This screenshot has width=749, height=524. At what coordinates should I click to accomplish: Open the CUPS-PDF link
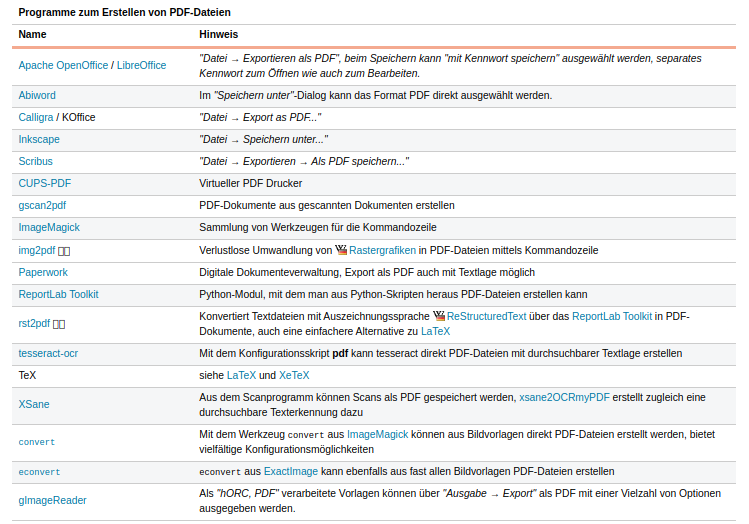[44, 183]
